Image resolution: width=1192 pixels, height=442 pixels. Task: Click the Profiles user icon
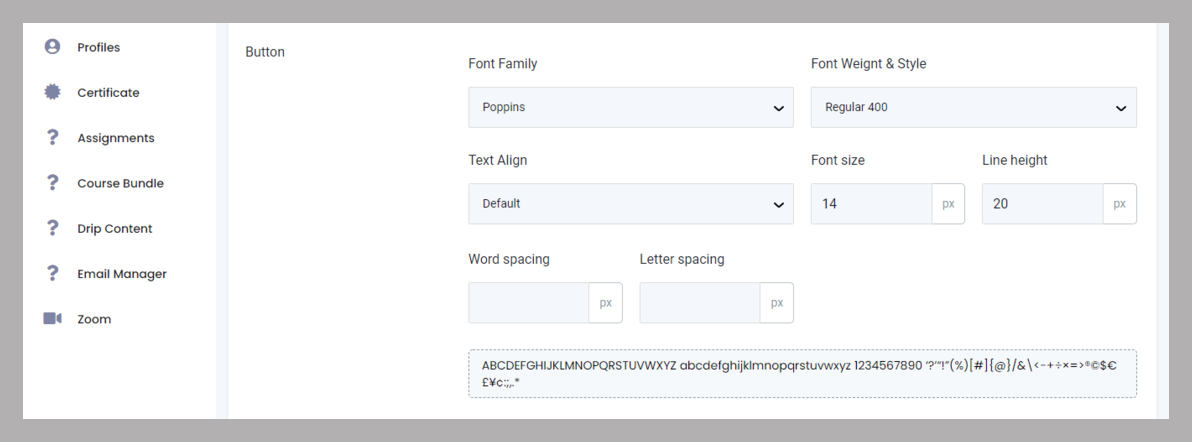click(53, 47)
